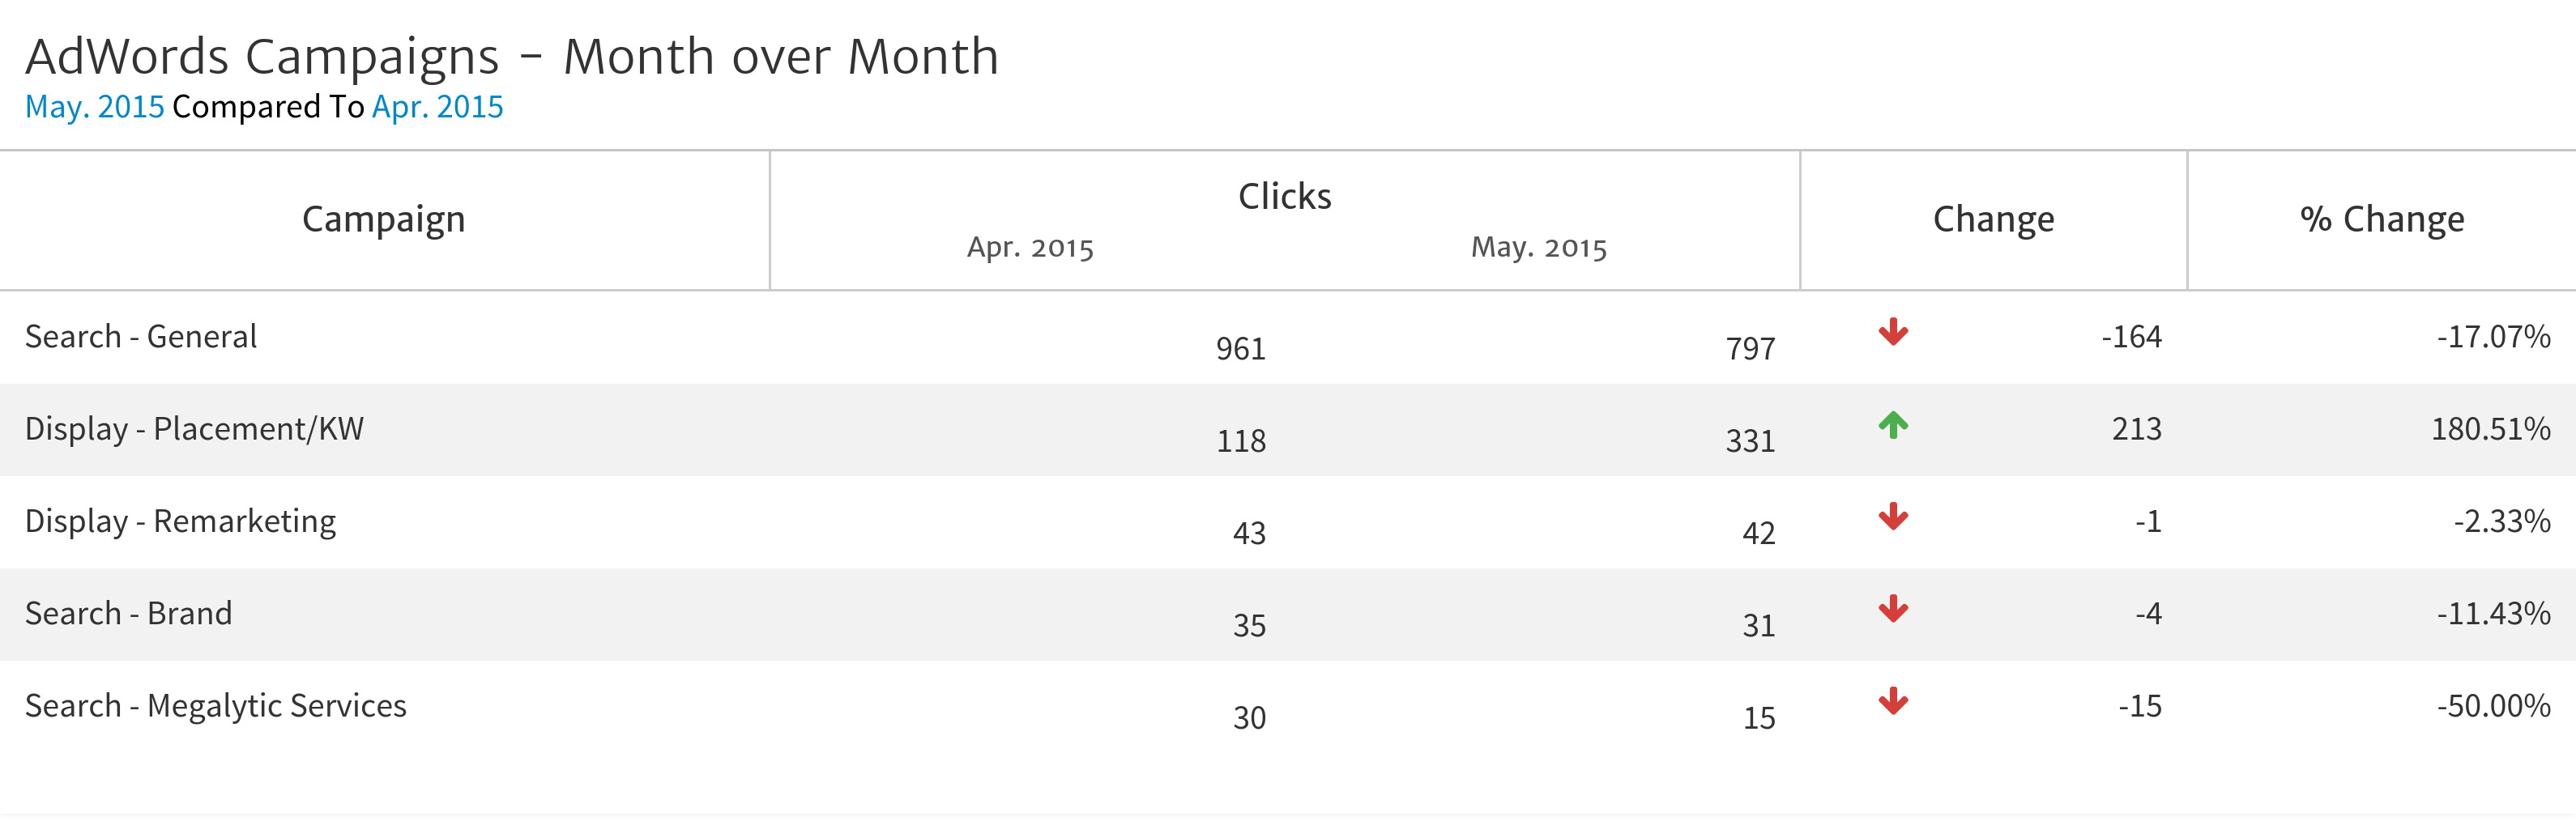Image resolution: width=2576 pixels, height=821 pixels.
Task: Sort by the % Change column header
Action: pyautogui.click(x=2381, y=219)
